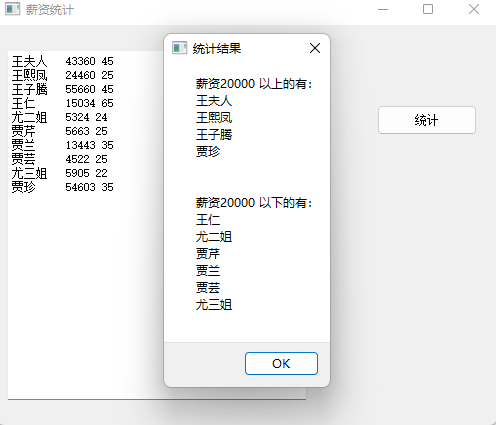Maximize the 薪资统计 window
This screenshot has width=496, height=425.
pyautogui.click(x=428, y=9)
